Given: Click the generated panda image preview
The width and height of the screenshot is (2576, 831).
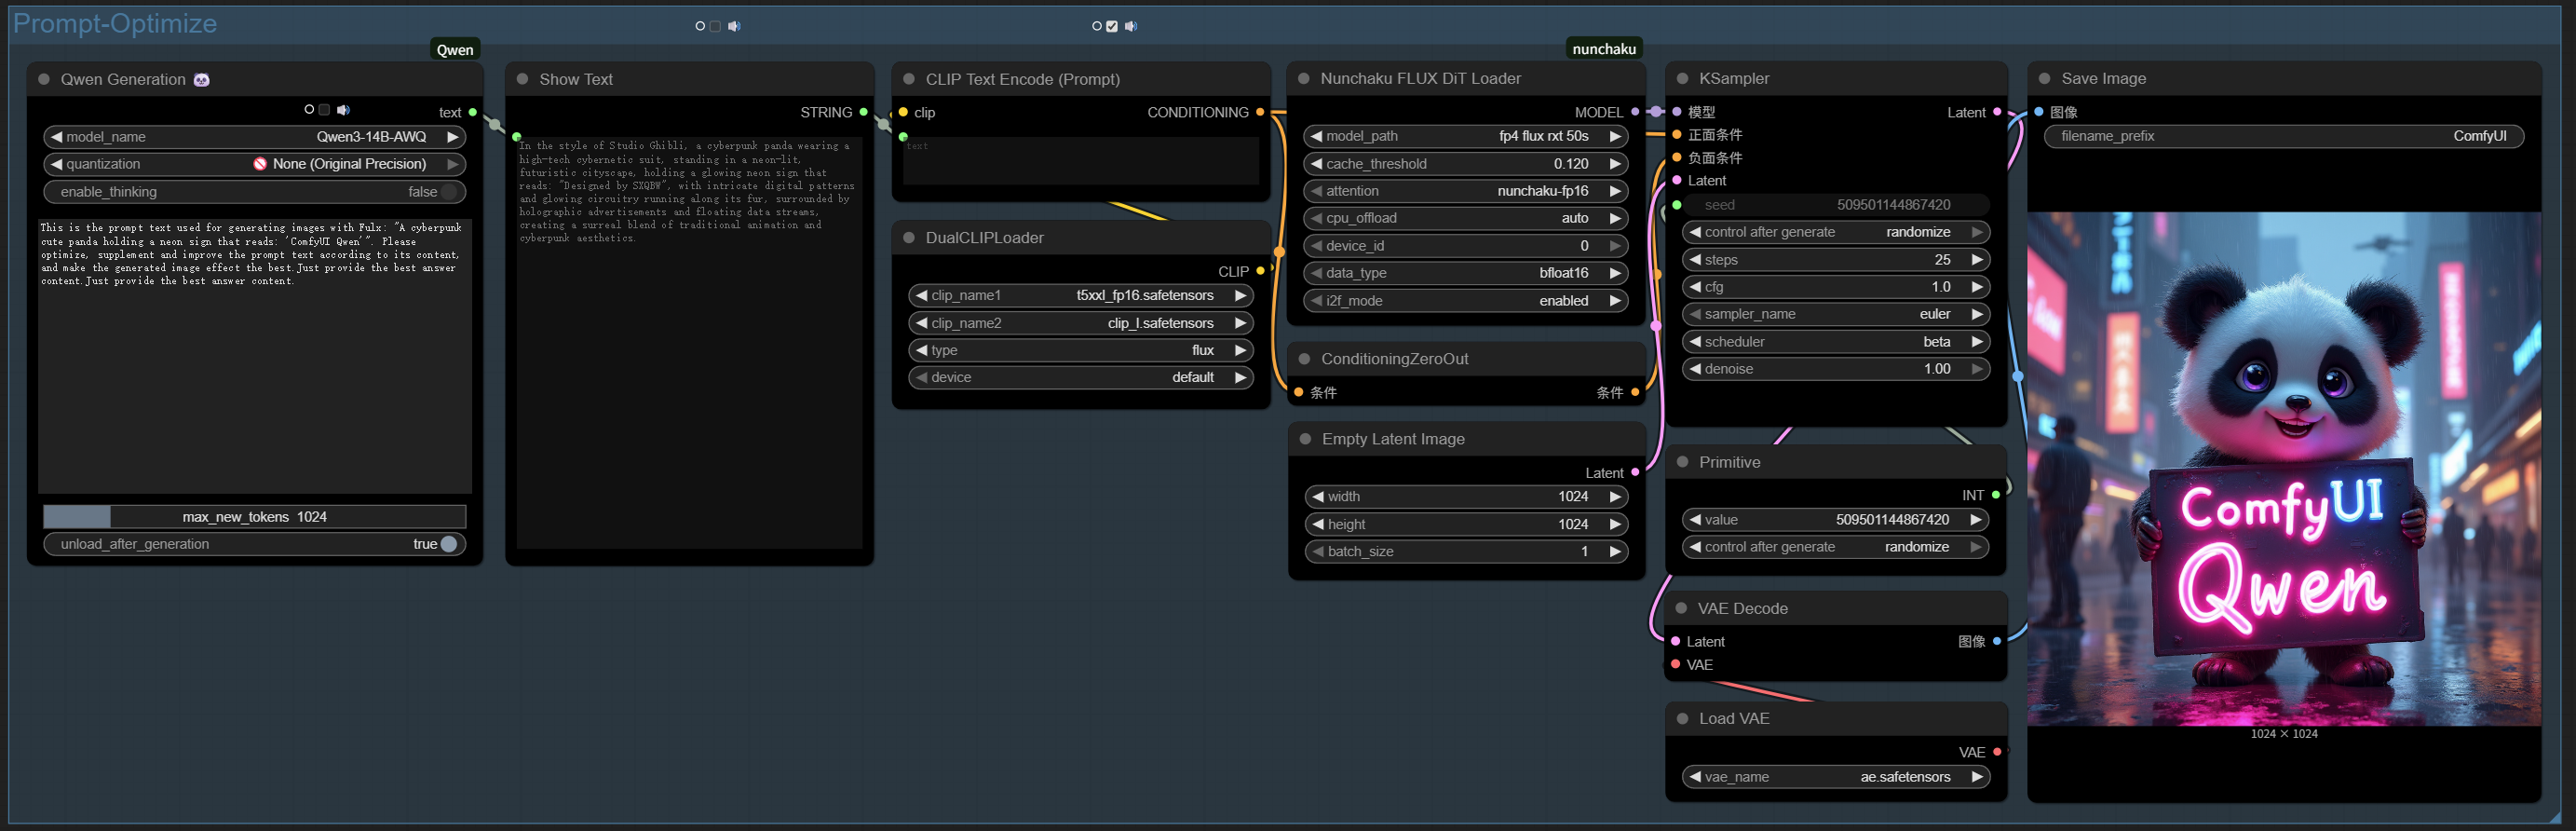Looking at the screenshot, I should [x=2284, y=469].
